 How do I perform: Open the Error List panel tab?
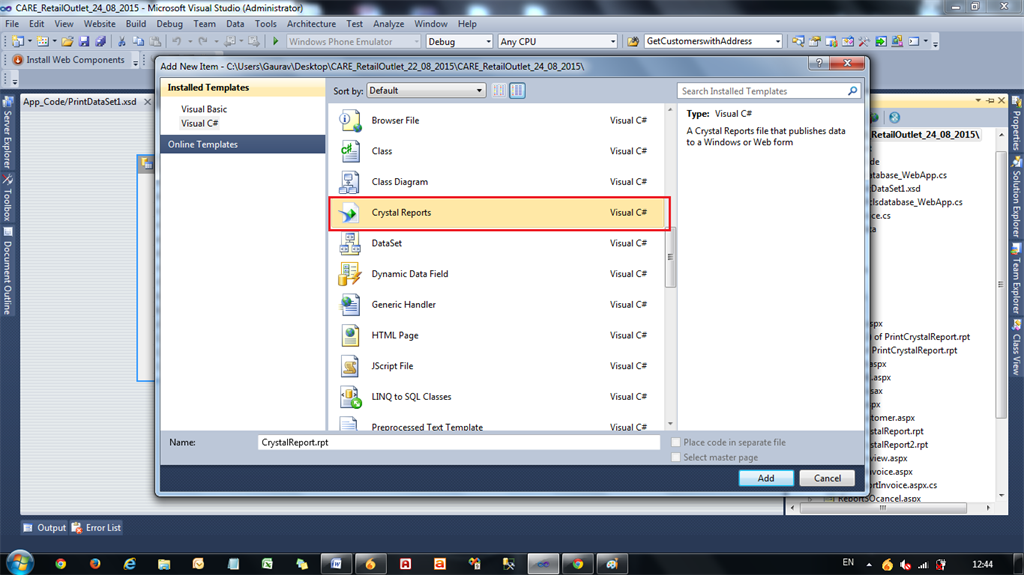(96, 528)
